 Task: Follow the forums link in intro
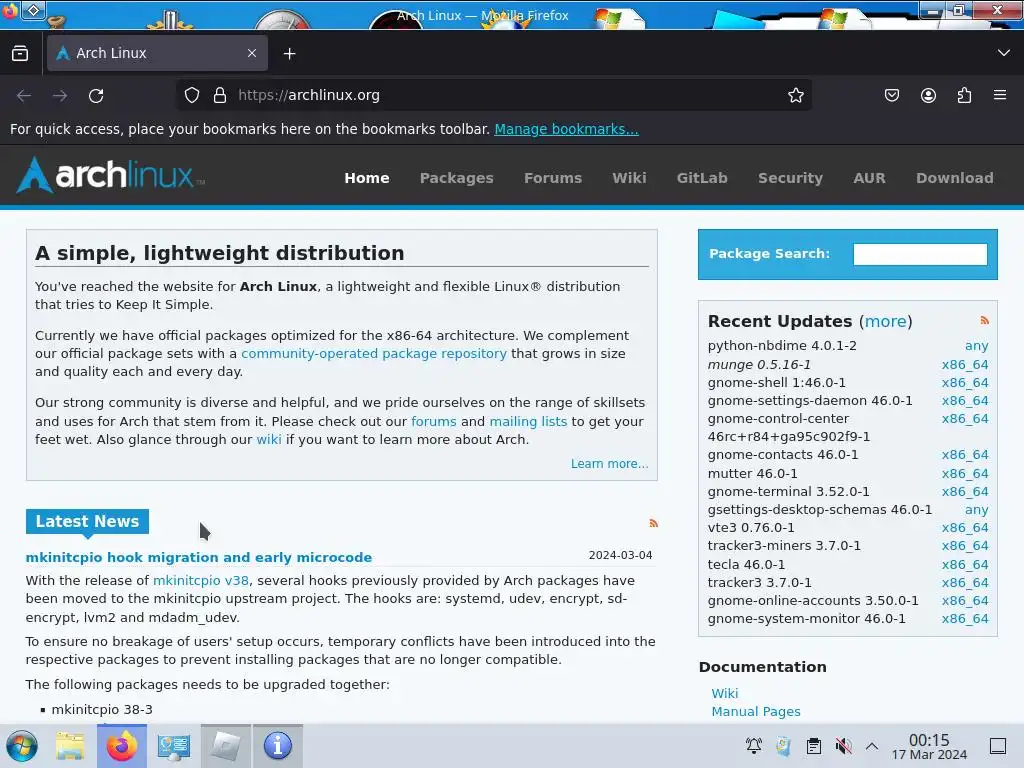pos(434,421)
